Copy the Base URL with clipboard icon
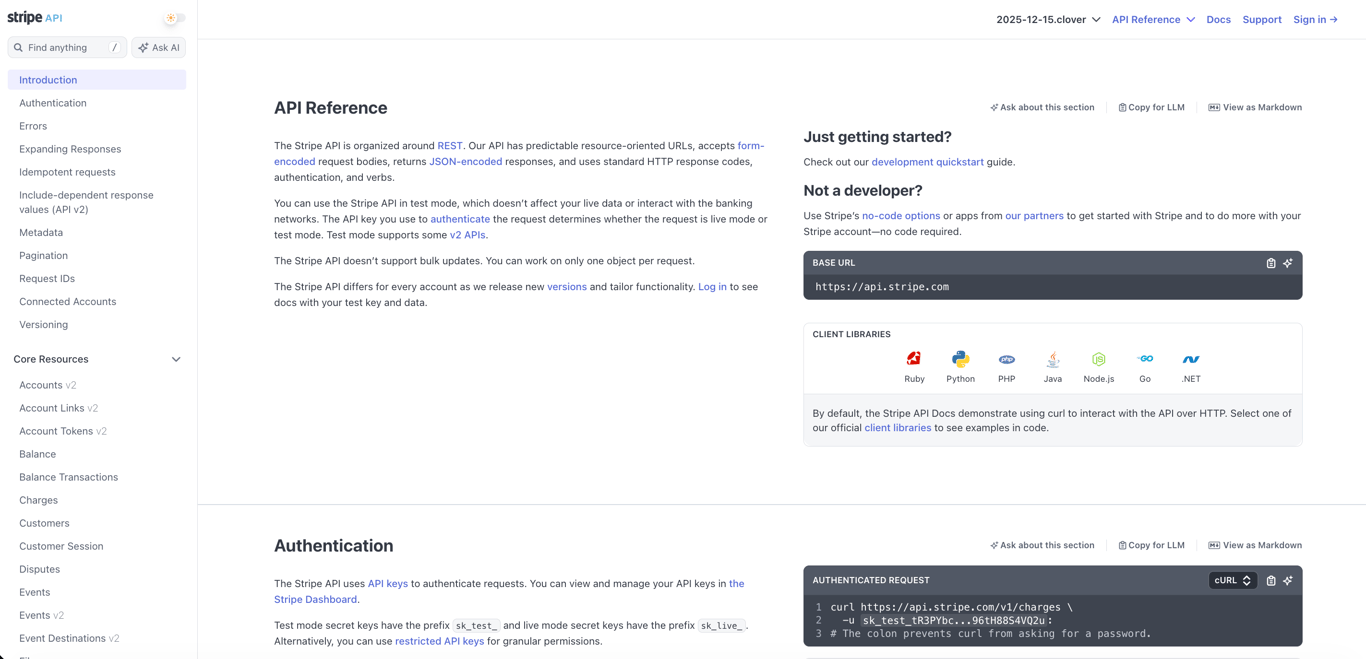The height and width of the screenshot is (659, 1366). [1271, 263]
